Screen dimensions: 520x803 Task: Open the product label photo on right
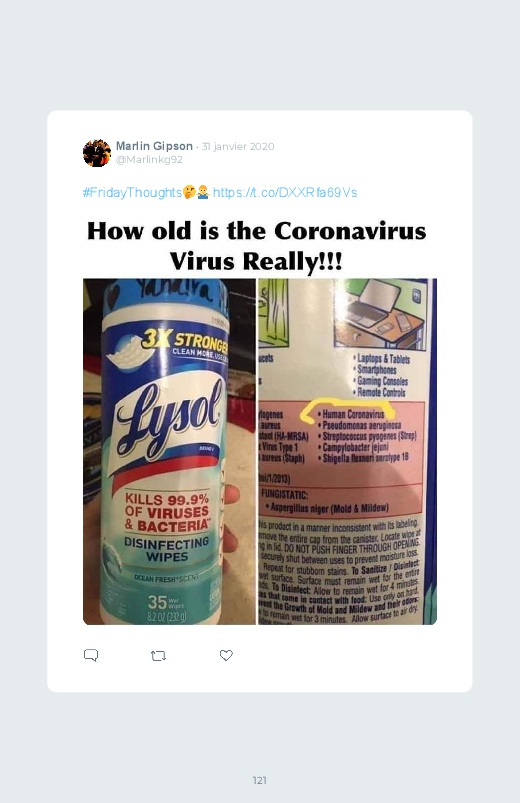tap(347, 451)
